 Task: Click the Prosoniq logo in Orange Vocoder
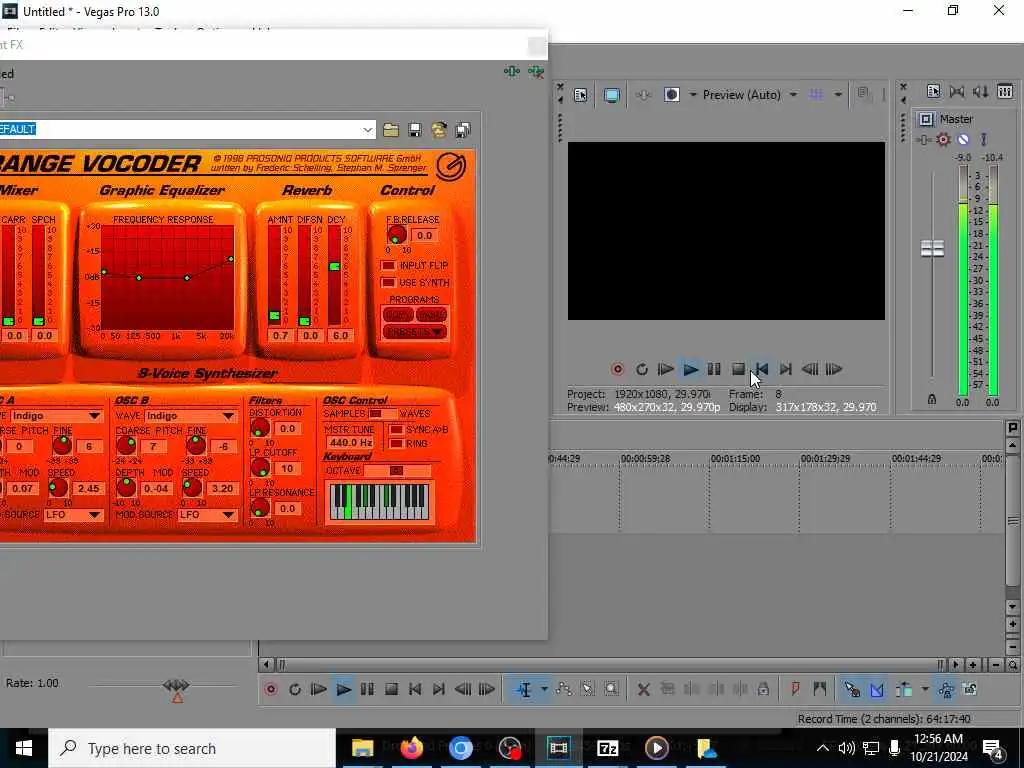[x=451, y=167]
